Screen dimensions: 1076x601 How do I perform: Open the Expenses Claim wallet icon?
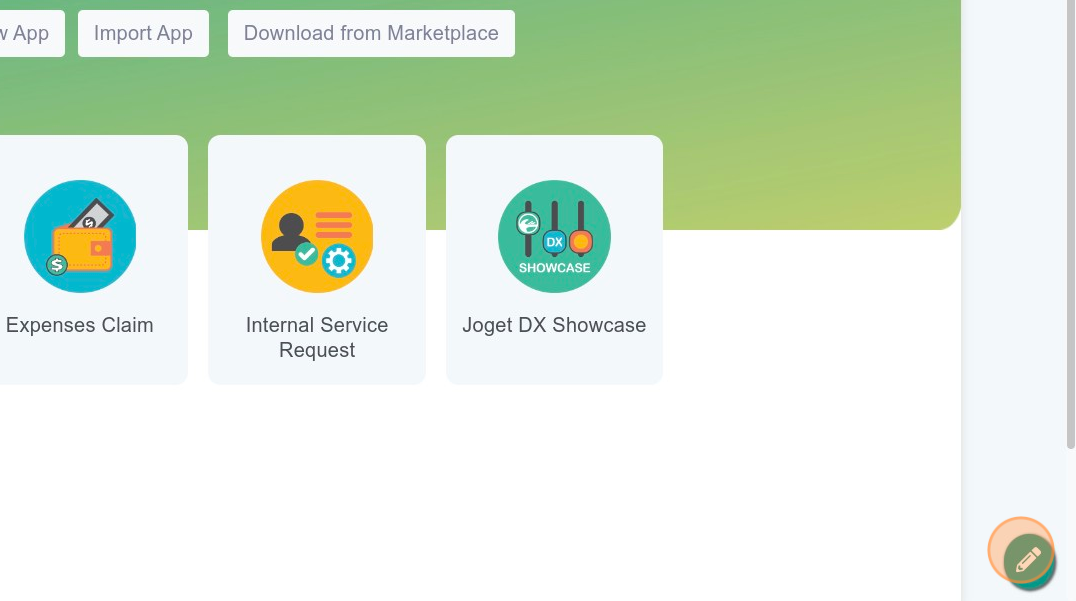[80, 237]
